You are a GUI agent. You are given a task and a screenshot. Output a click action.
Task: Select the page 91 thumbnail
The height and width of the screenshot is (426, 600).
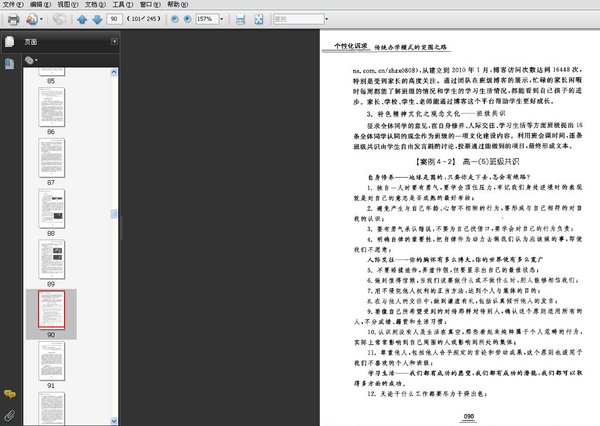[51, 361]
